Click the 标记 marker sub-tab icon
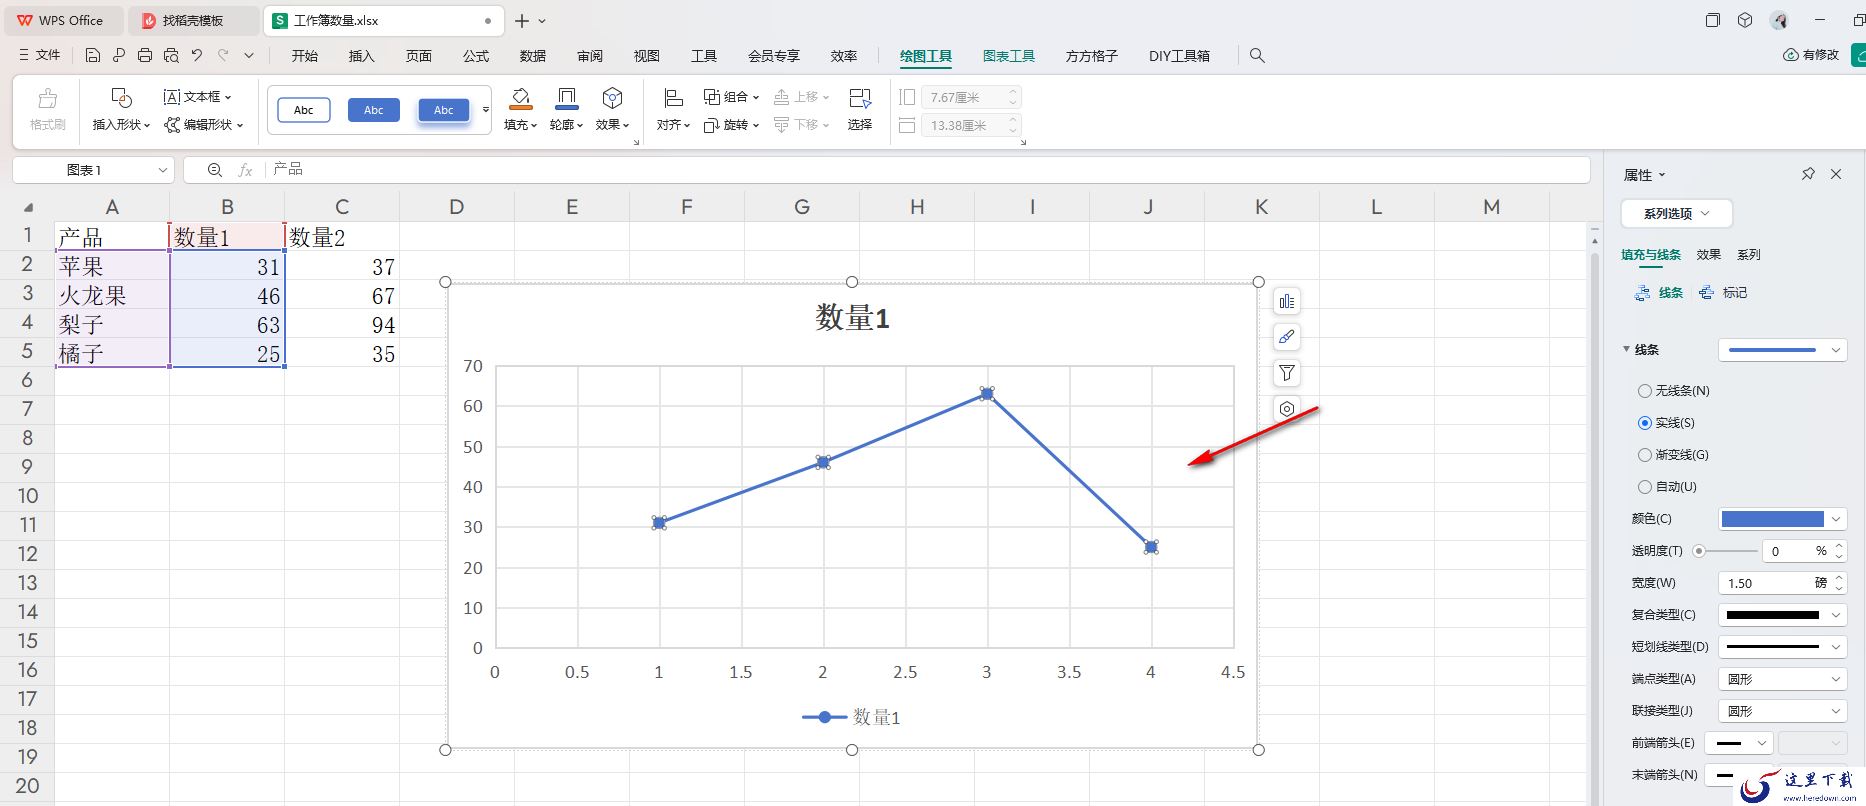The height and width of the screenshot is (806, 1866). point(1706,293)
